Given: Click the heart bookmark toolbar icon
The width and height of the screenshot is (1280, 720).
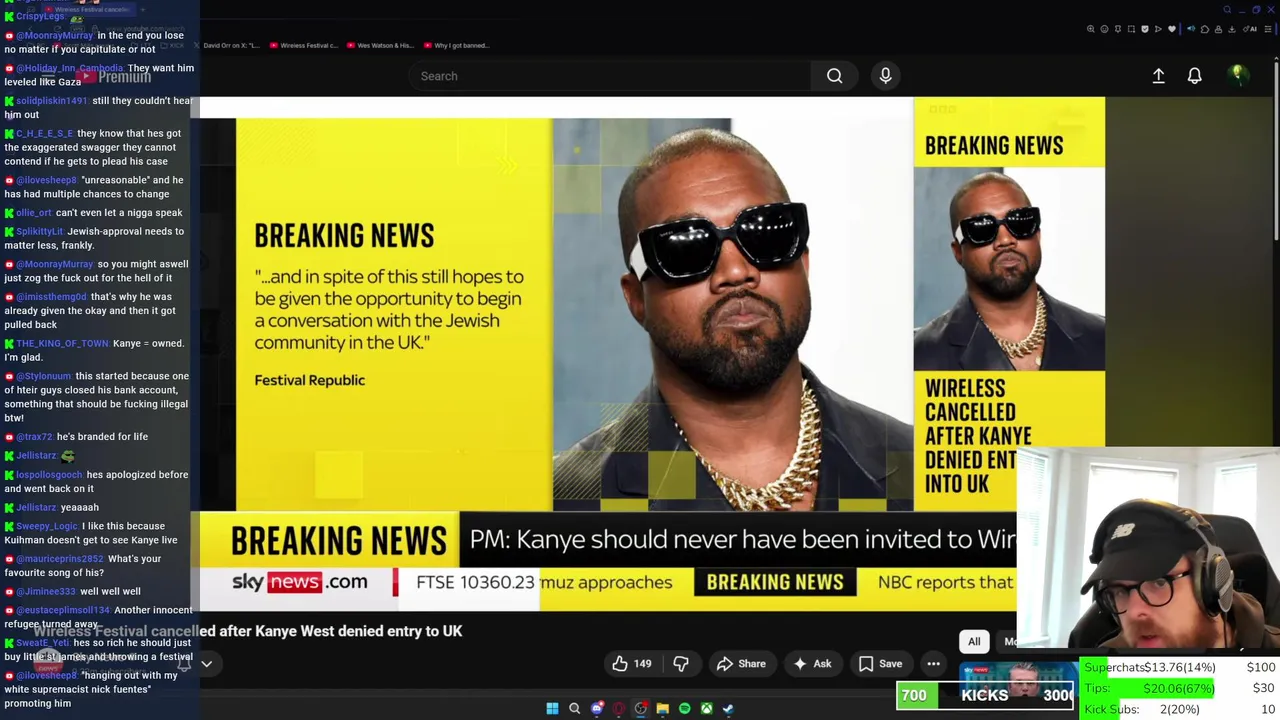Looking at the screenshot, I should pos(1172,29).
